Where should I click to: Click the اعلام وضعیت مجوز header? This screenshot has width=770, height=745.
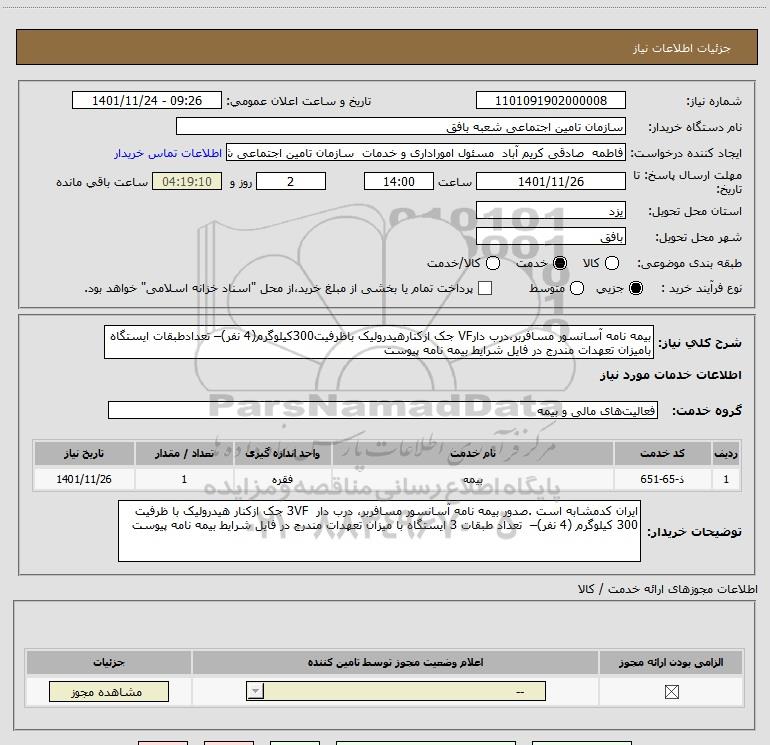[x=395, y=662]
